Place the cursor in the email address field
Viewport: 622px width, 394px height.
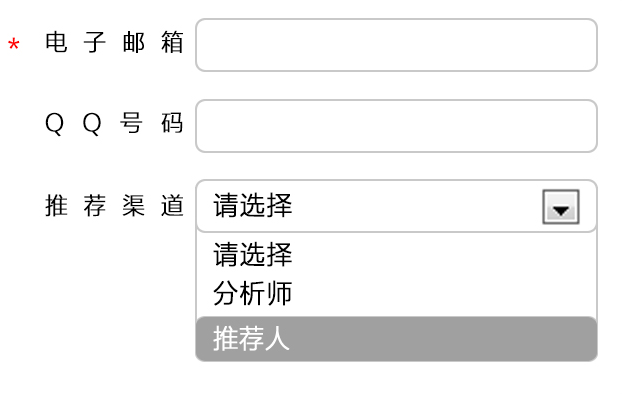396,45
